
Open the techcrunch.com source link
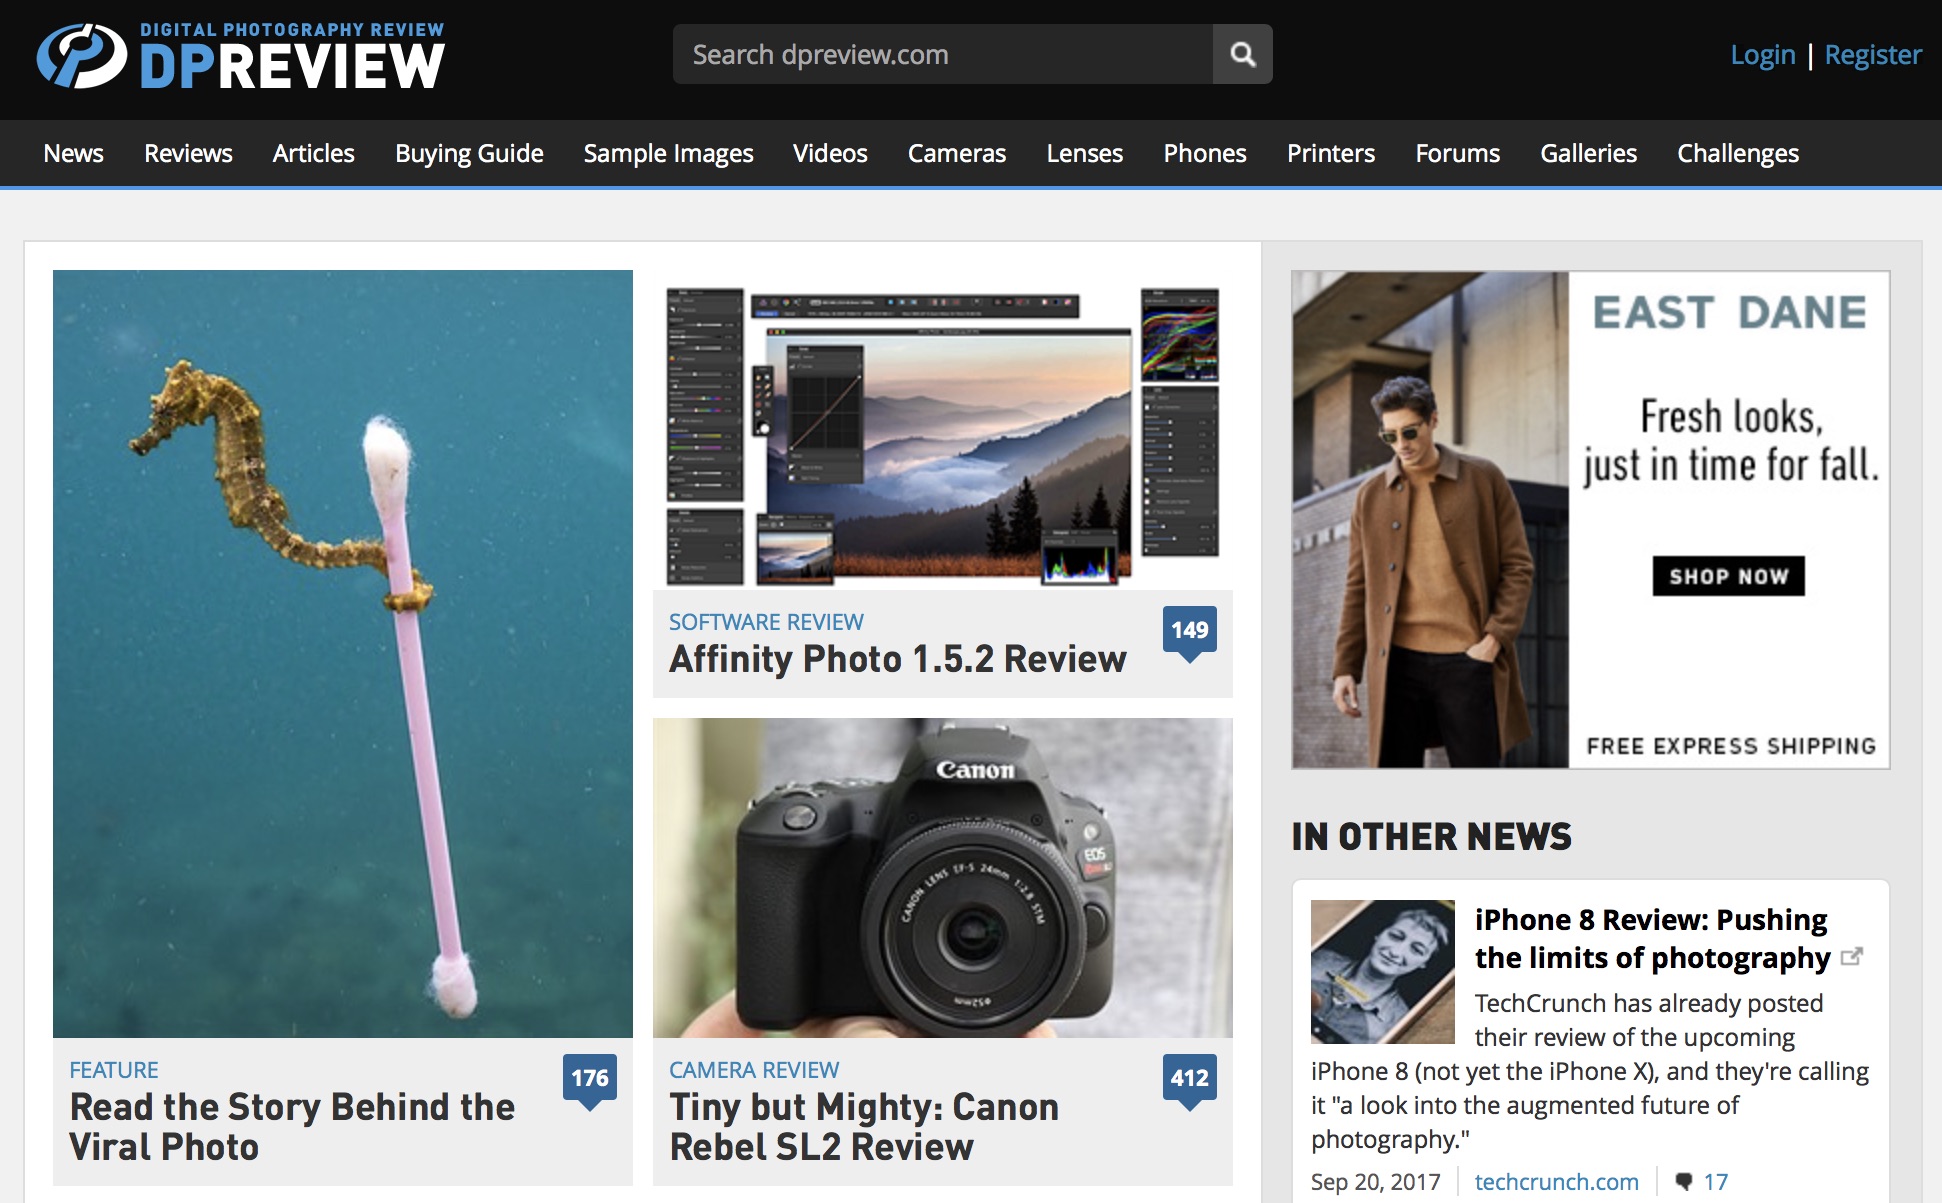point(1556,1181)
